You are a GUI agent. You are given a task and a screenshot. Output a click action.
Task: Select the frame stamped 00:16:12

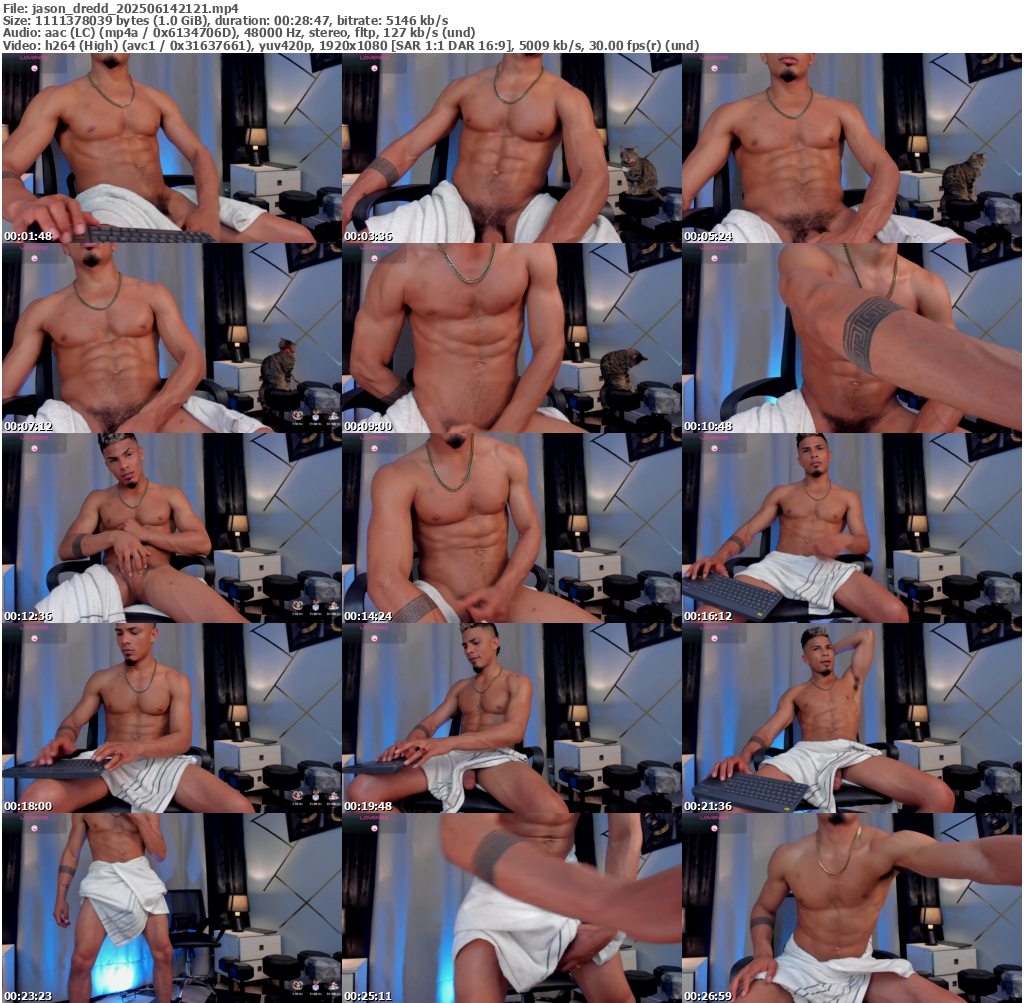[x=851, y=528]
